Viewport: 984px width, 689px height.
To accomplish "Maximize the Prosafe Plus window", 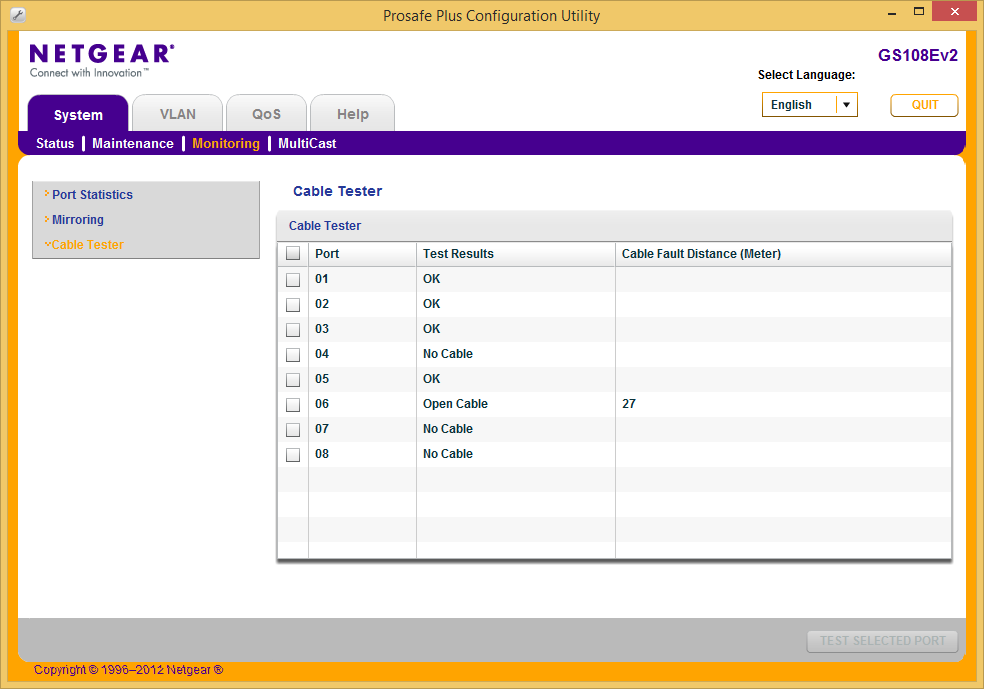I will [x=919, y=12].
